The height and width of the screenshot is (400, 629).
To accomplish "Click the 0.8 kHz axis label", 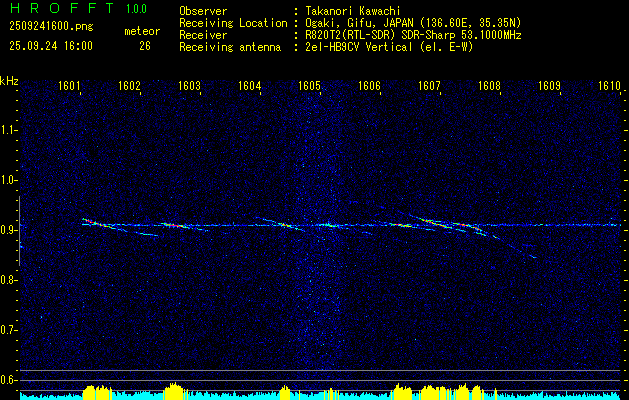I will 8,280.
